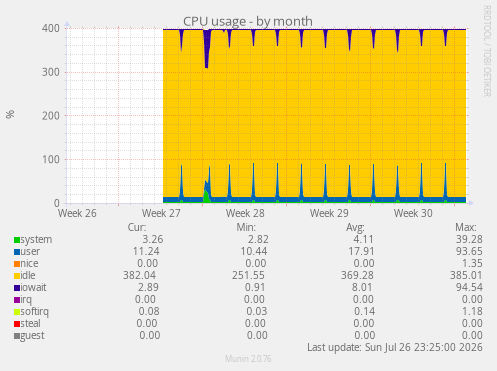Click idle current value 382.04
The width and height of the screenshot is (497, 371).
pos(139,276)
